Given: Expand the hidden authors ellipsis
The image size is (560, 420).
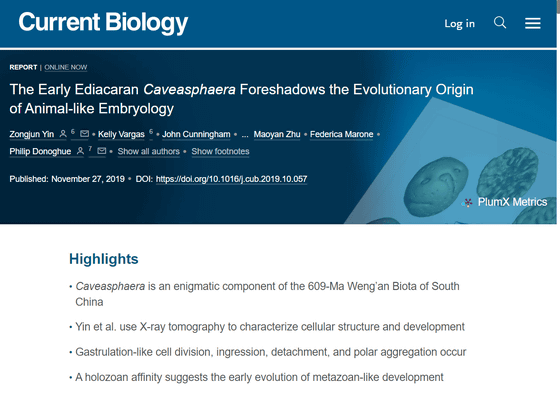Looking at the screenshot, I should point(245,135).
